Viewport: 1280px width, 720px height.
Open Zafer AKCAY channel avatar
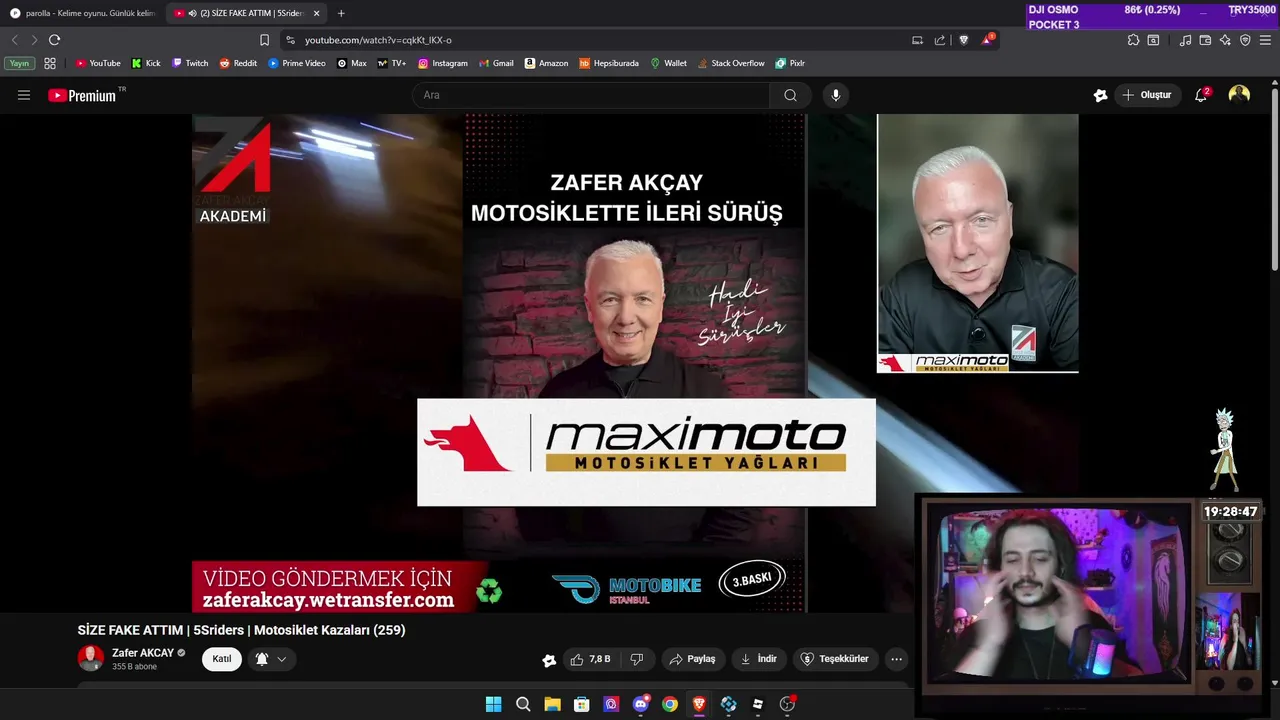(91, 658)
